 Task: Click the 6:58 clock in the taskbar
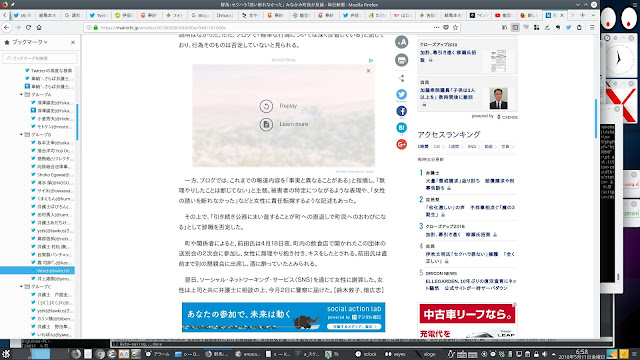(x=581, y=354)
